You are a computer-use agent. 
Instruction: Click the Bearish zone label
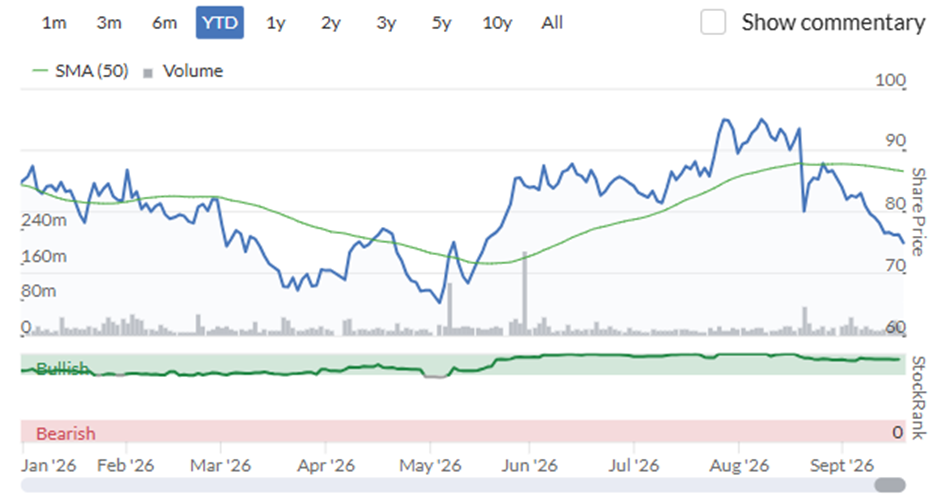(x=66, y=433)
